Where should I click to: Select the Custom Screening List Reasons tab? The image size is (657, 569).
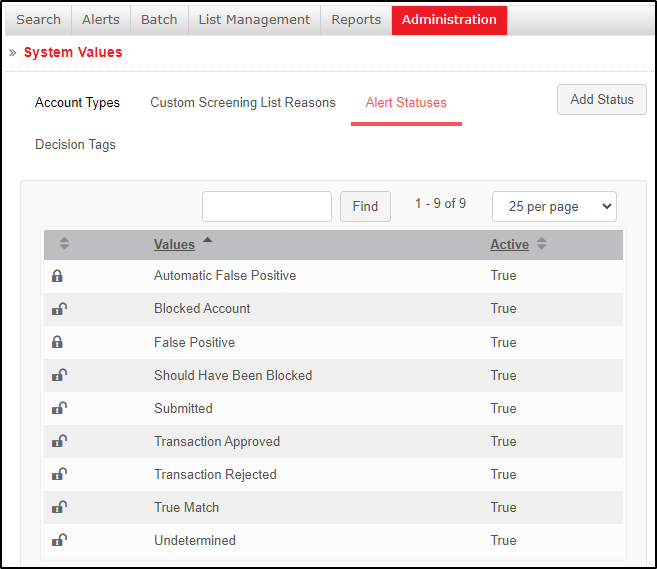[x=243, y=102]
